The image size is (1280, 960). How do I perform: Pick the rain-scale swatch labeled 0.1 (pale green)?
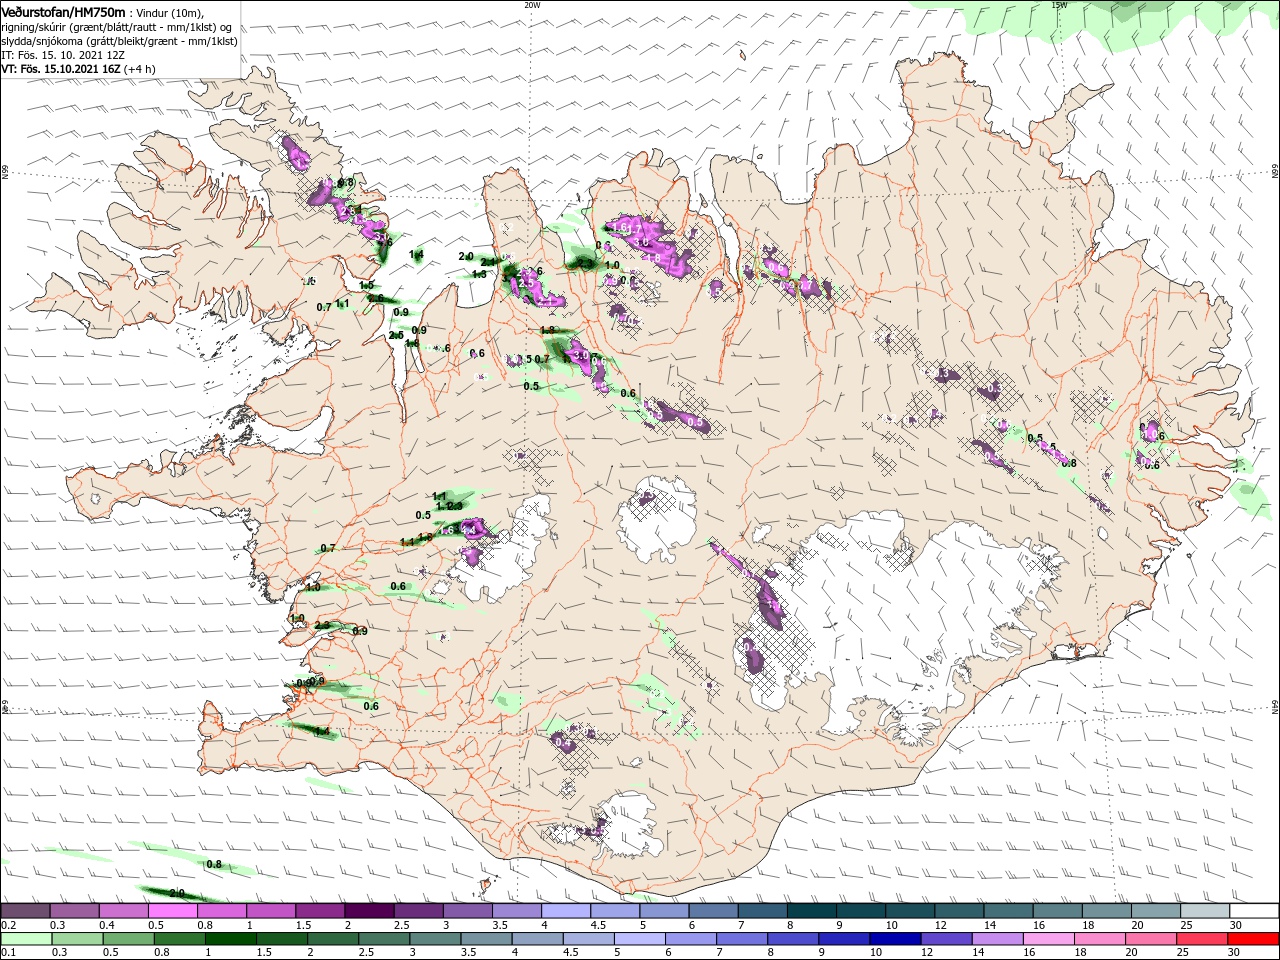pos(26,939)
